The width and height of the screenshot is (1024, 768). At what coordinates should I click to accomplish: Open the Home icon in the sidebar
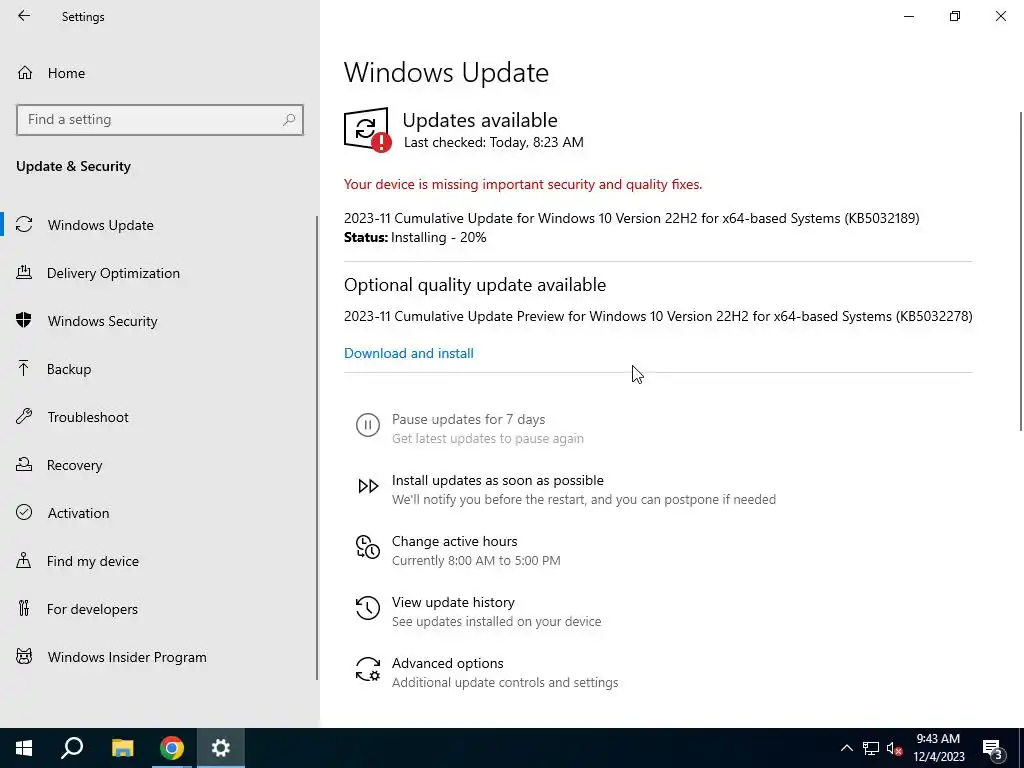coord(25,72)
